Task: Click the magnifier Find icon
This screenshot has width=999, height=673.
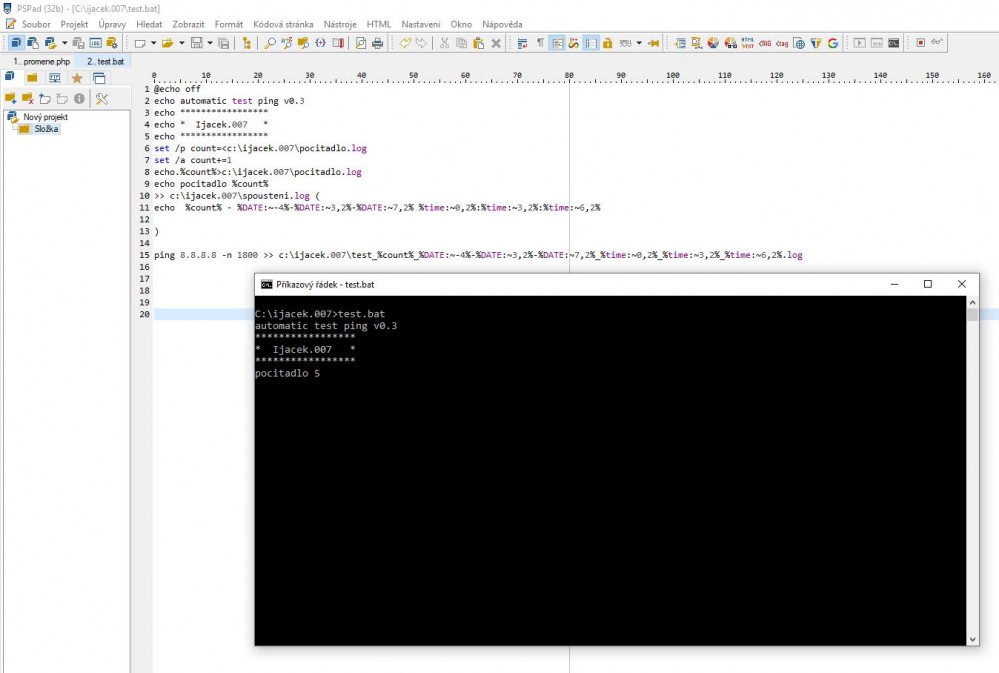Action: pyautogui.click(x=270, y=43)
